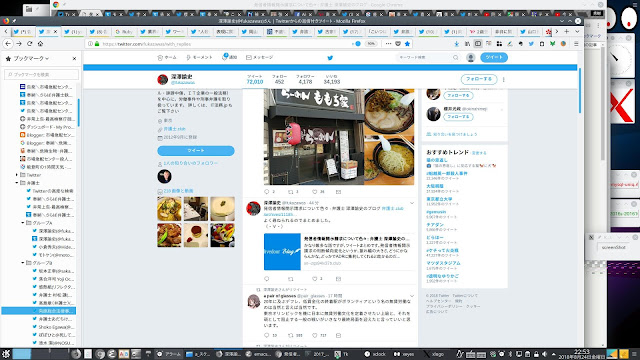Follow the first suggested account
Image resolution: width=640 pixels, height=360 pixels.
(458, 96)
